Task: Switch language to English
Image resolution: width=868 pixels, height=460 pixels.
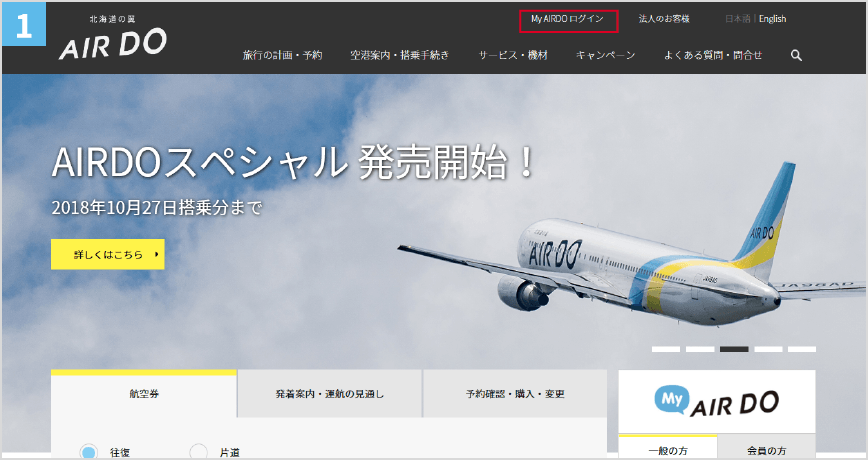Action: pos(772,19)
